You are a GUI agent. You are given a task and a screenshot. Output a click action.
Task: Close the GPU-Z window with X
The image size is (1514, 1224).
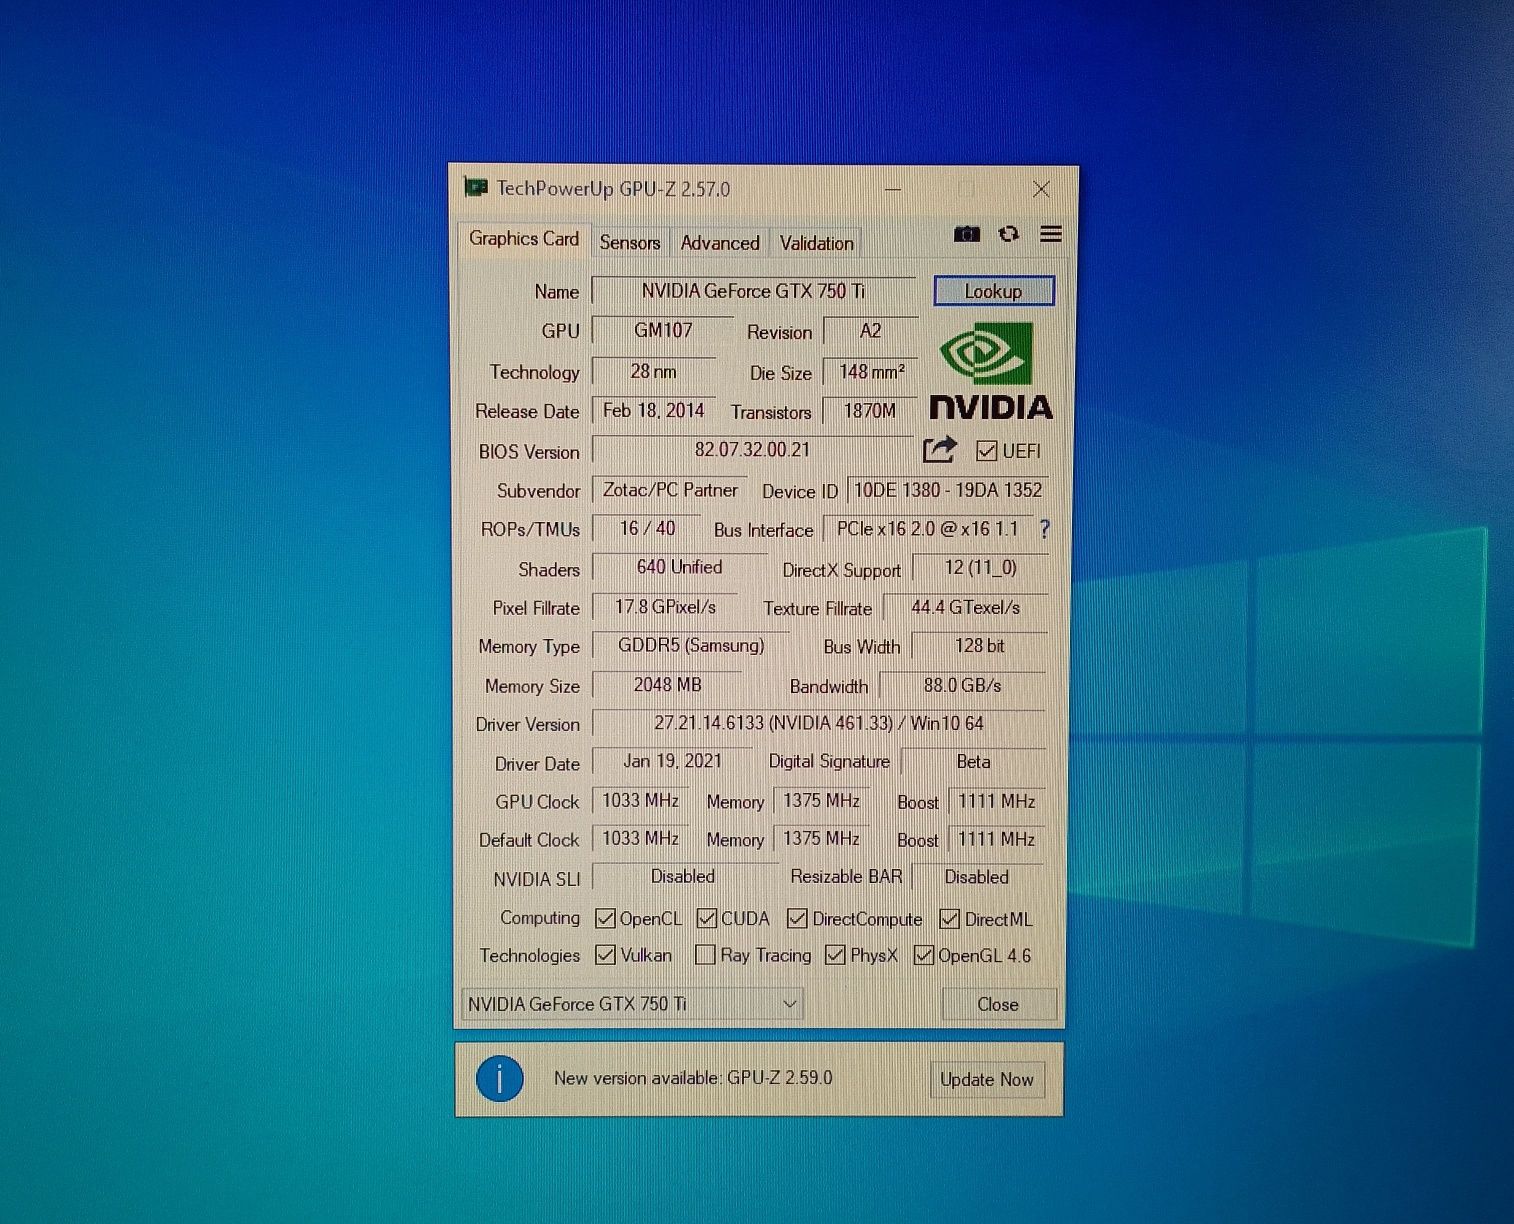point(1041,189)
